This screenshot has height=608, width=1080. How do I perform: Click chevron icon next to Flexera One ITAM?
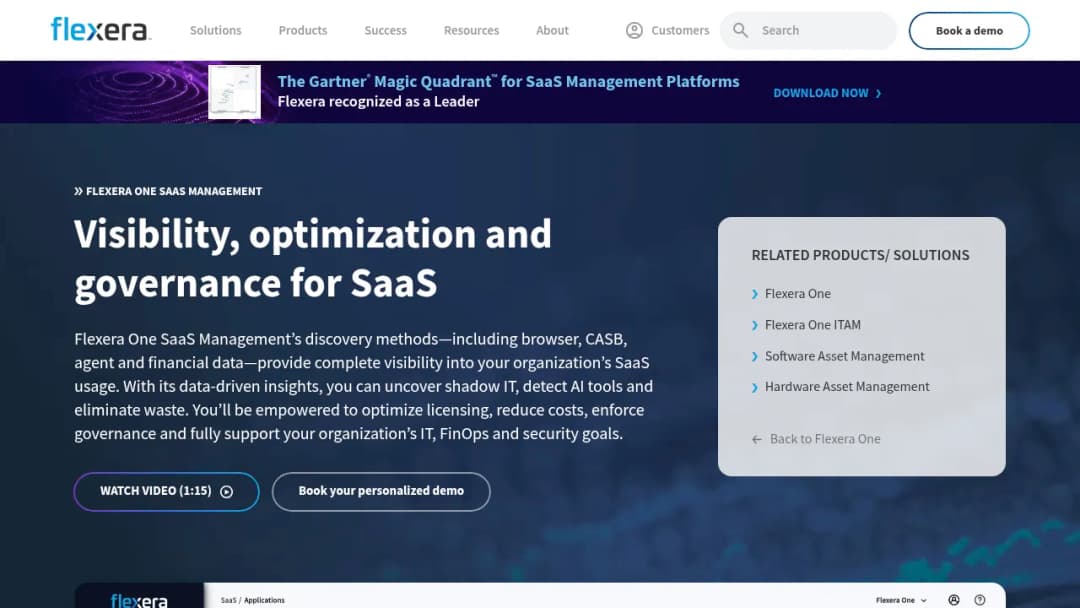[x=754, y=325]
